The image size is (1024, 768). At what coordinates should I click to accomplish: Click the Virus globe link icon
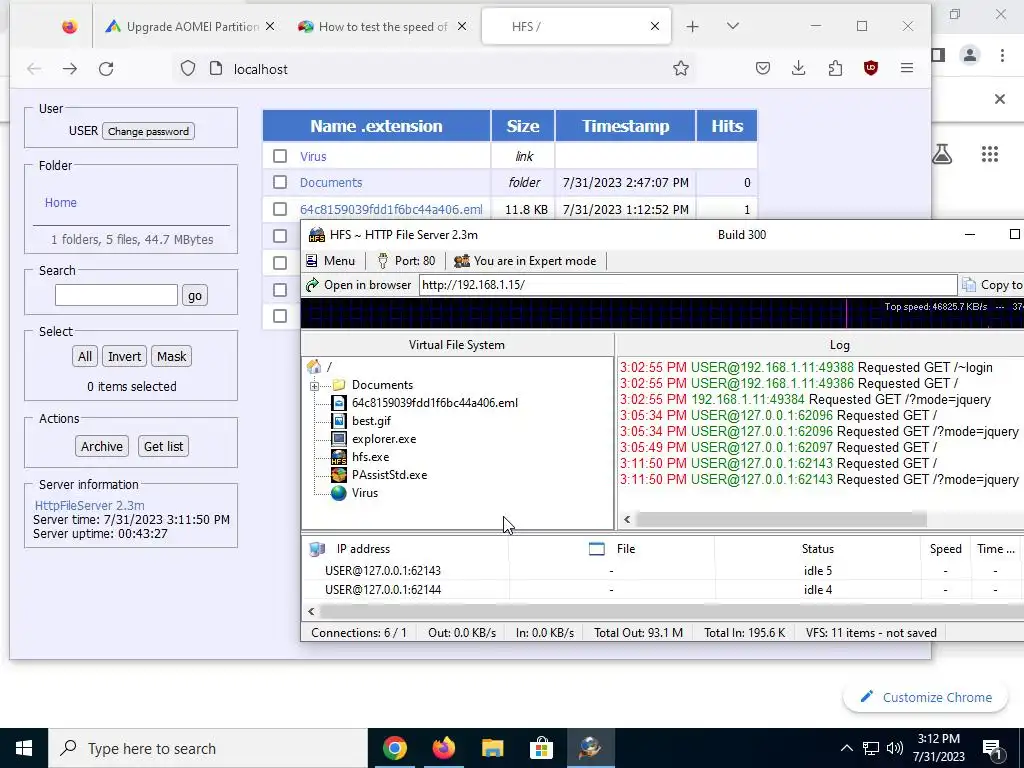pyautogui.click(x=338, y=493)
